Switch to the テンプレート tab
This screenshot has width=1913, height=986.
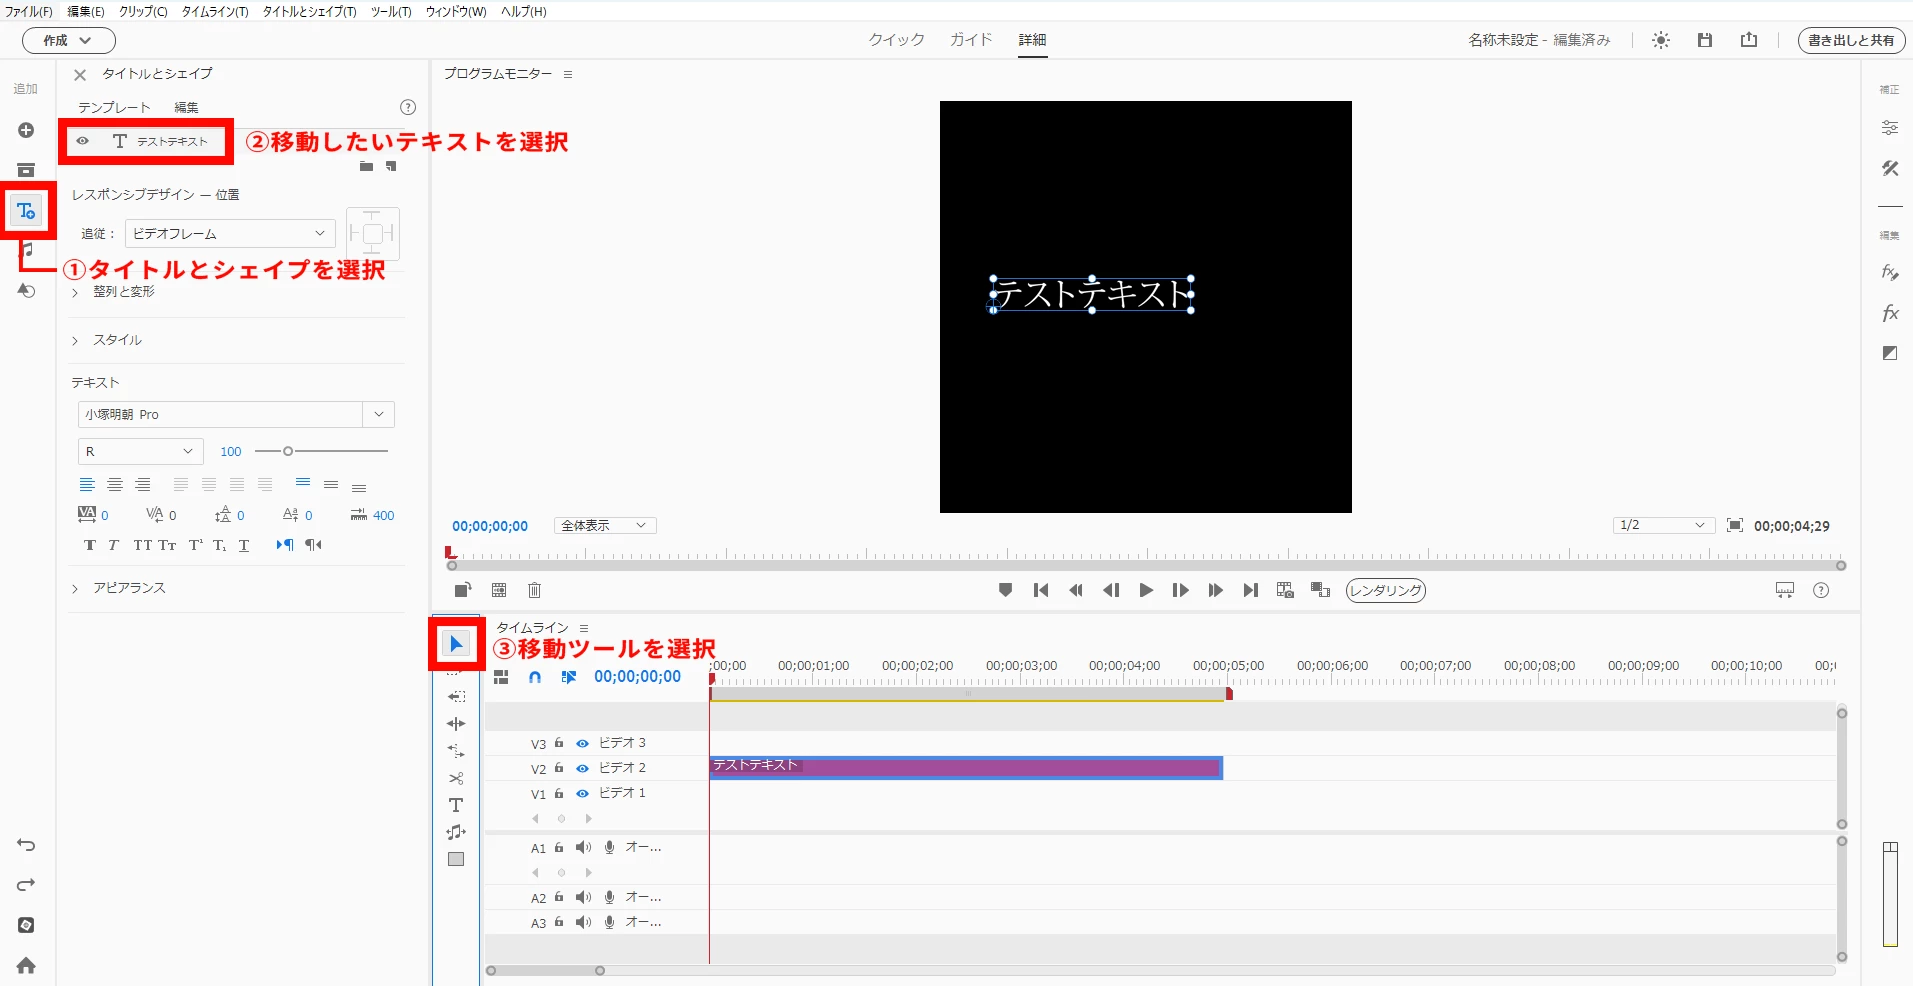114,107
